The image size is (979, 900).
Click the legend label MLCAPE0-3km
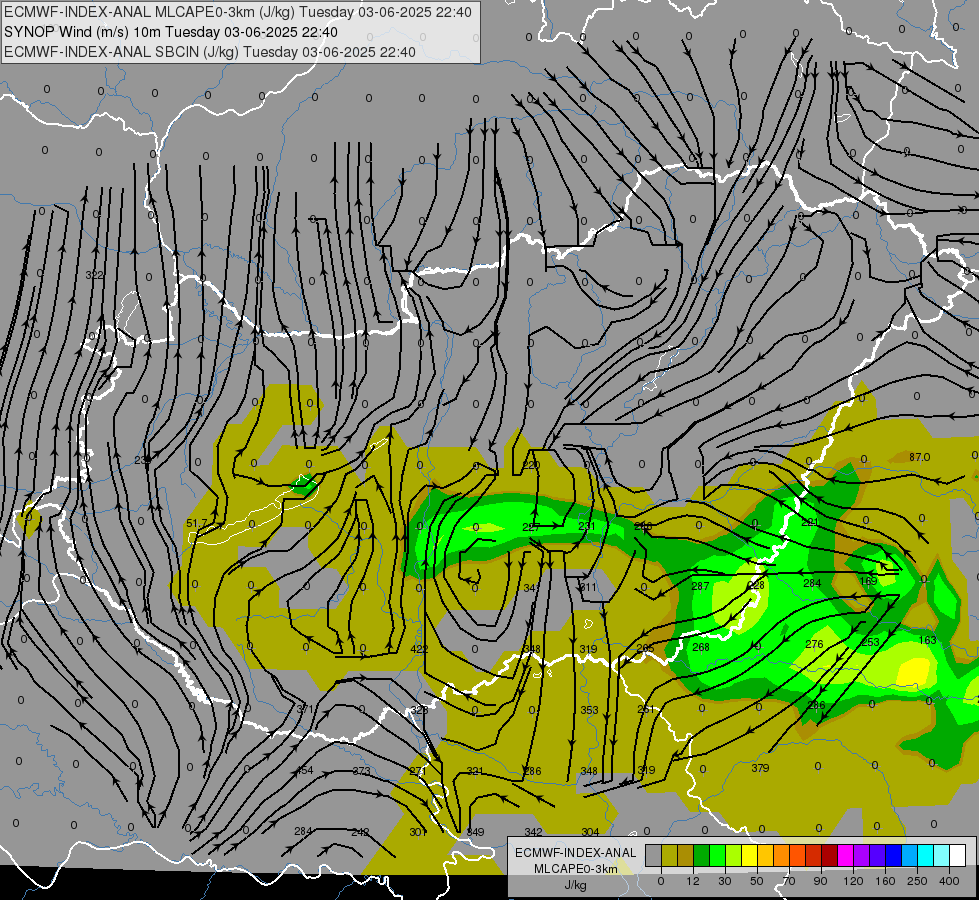tap(576, 869)
